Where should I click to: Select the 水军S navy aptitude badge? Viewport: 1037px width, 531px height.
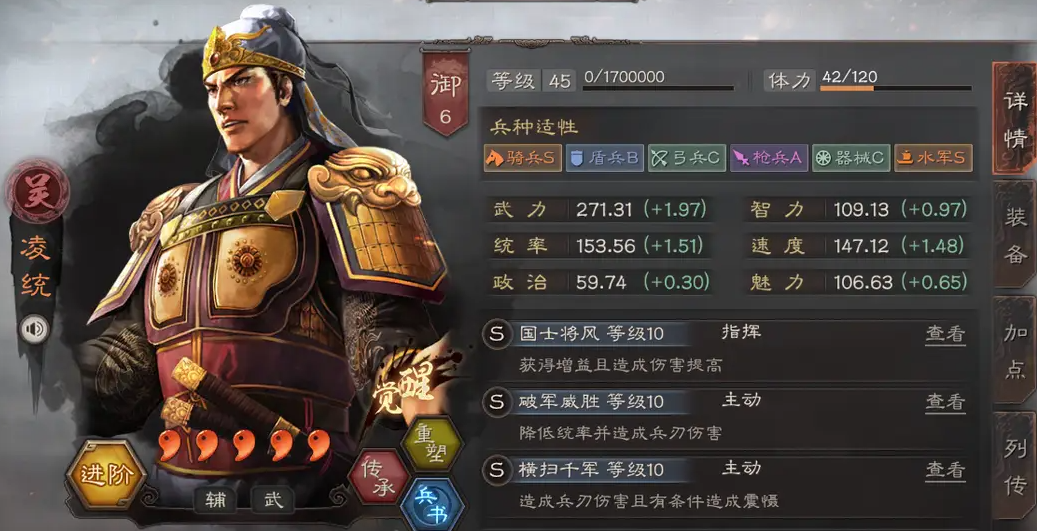[x=933, y=158]
